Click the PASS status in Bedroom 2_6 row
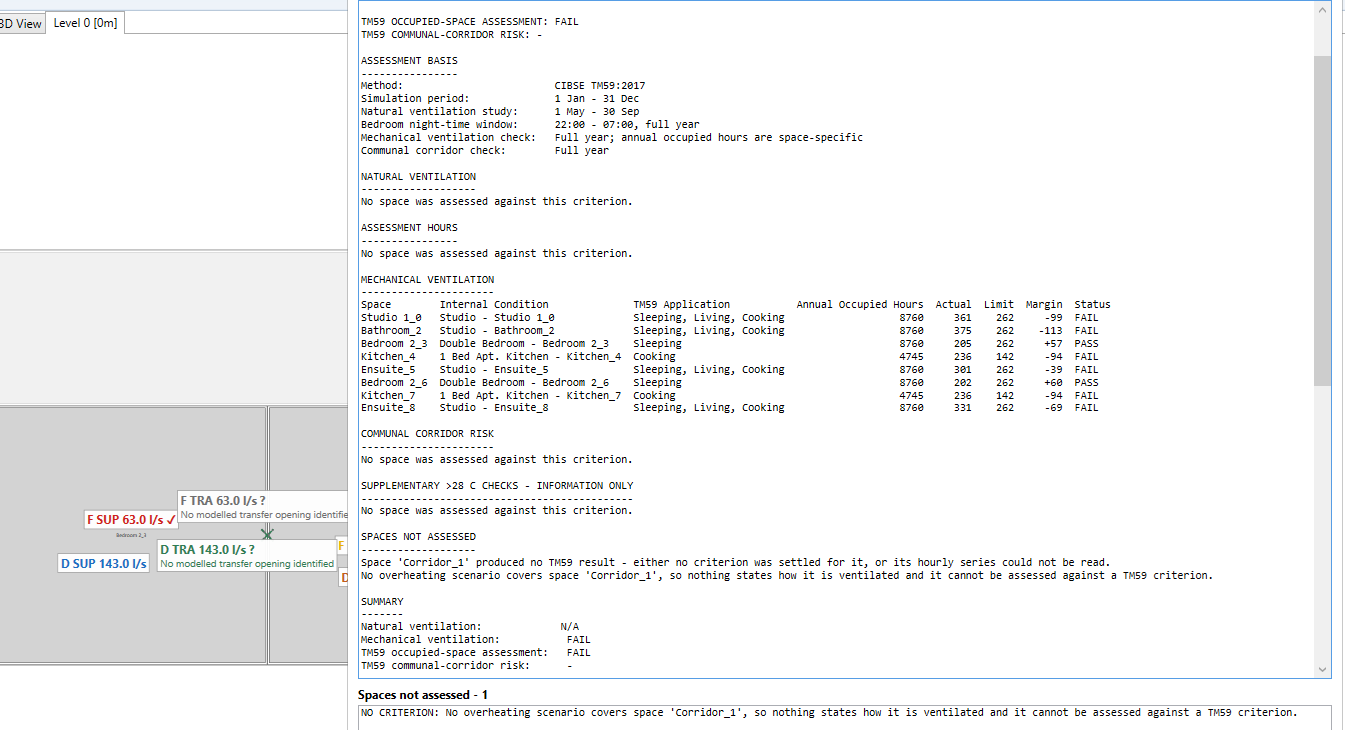 click(x=1086, y=383)
